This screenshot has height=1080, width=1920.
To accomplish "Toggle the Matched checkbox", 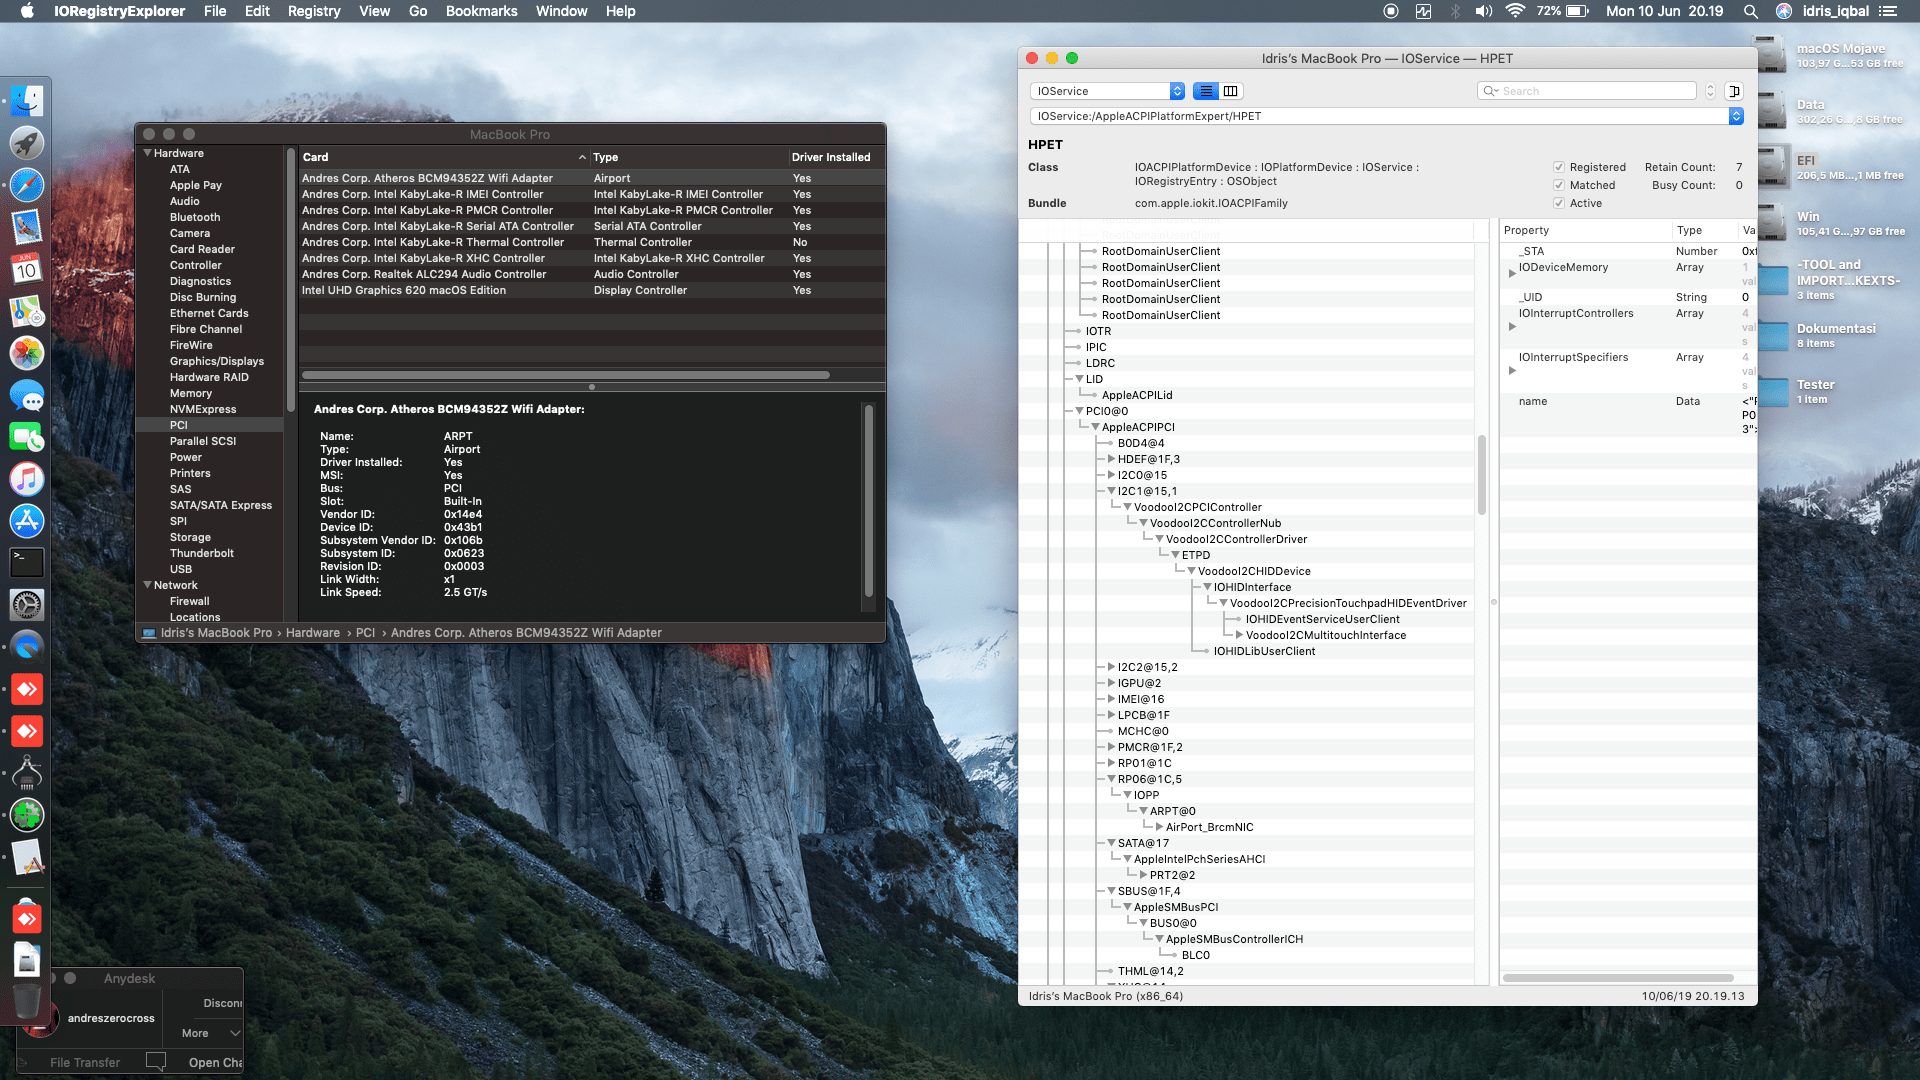I will coord(1558,185).
